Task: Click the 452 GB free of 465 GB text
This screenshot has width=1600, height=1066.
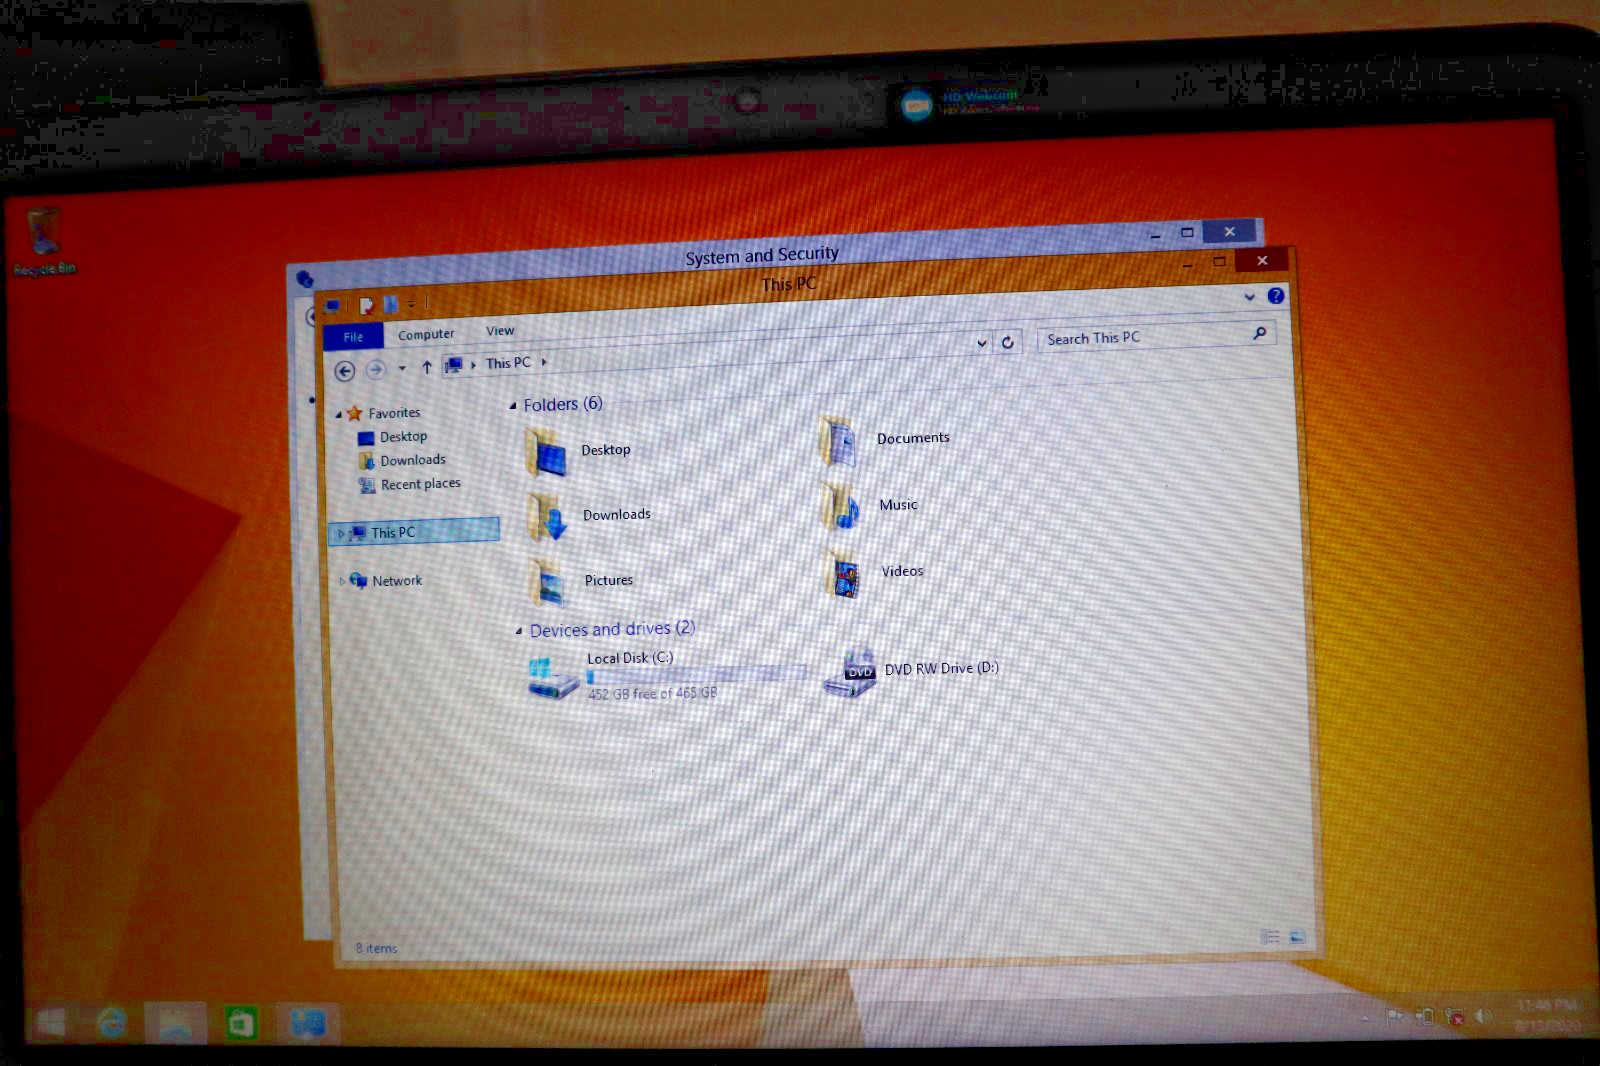Action: (x=652, y=693)
